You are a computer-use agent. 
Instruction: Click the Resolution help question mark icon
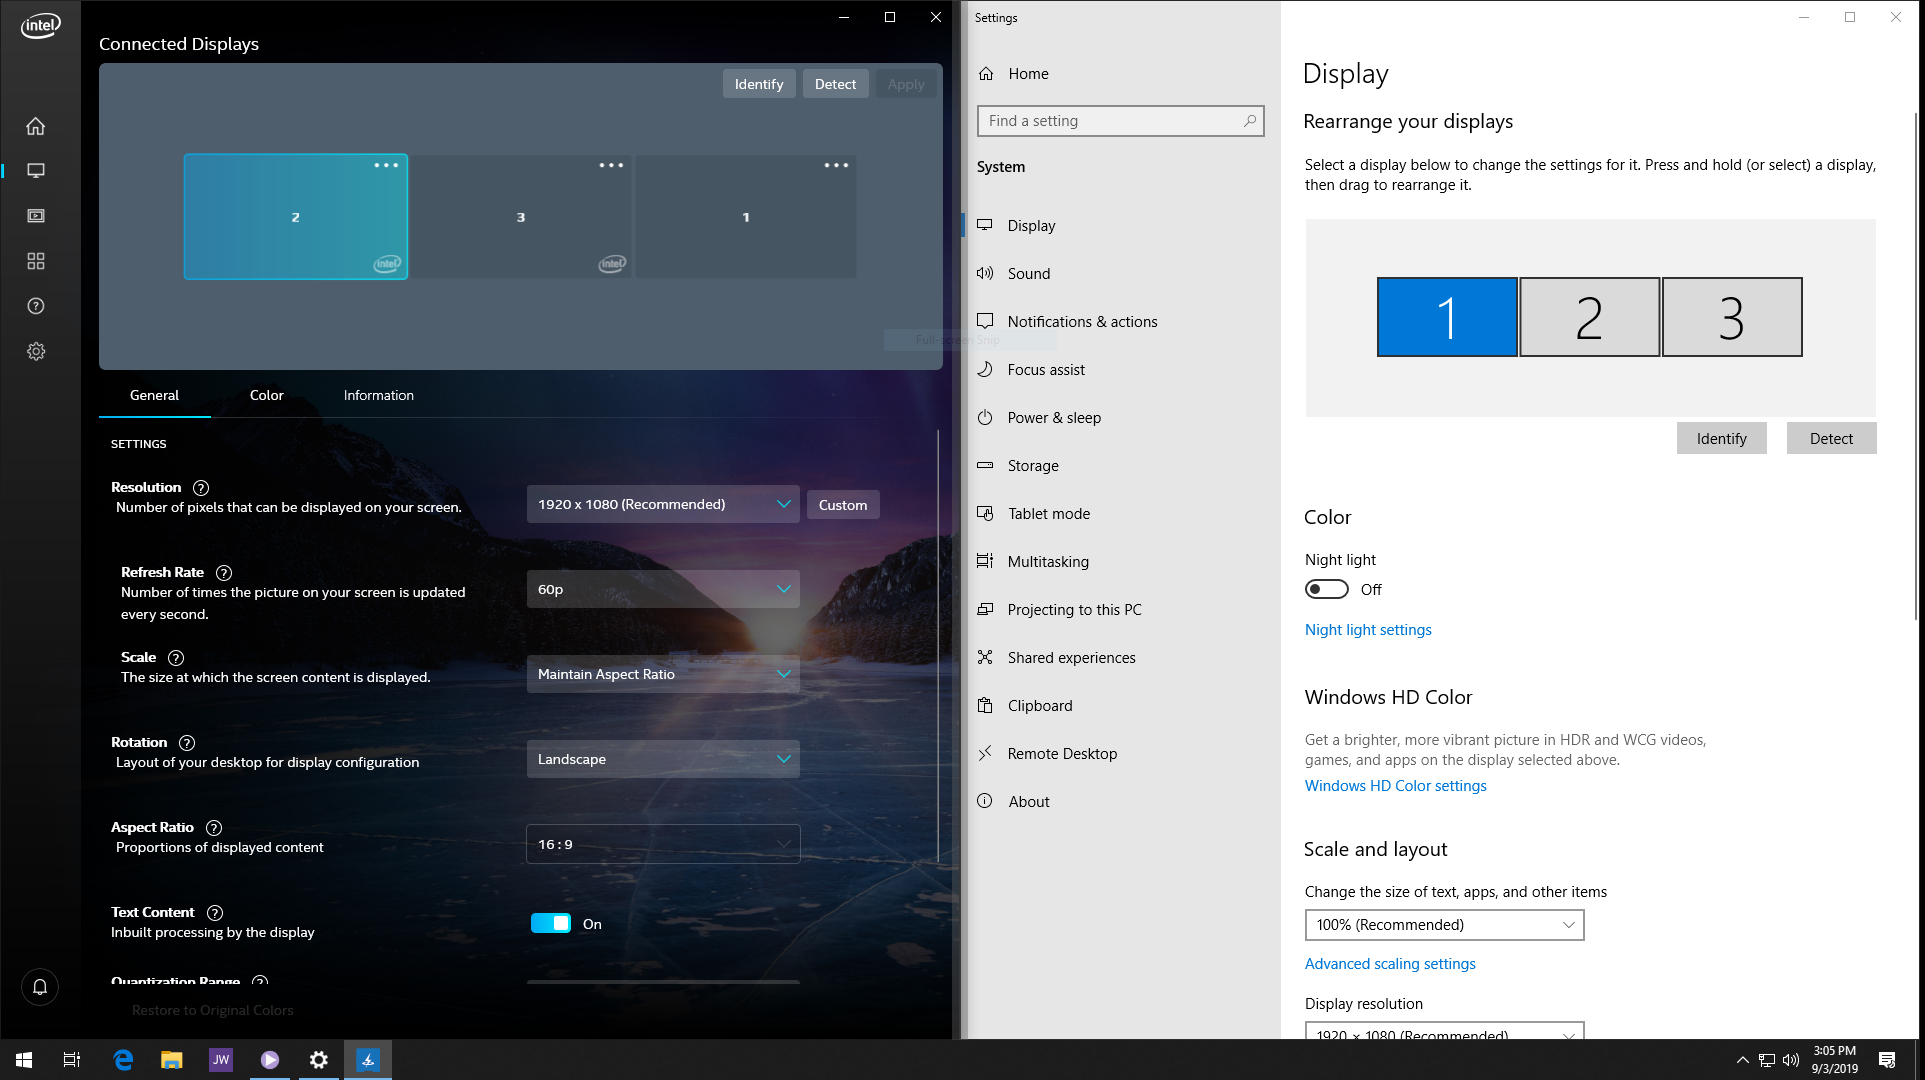201,488
